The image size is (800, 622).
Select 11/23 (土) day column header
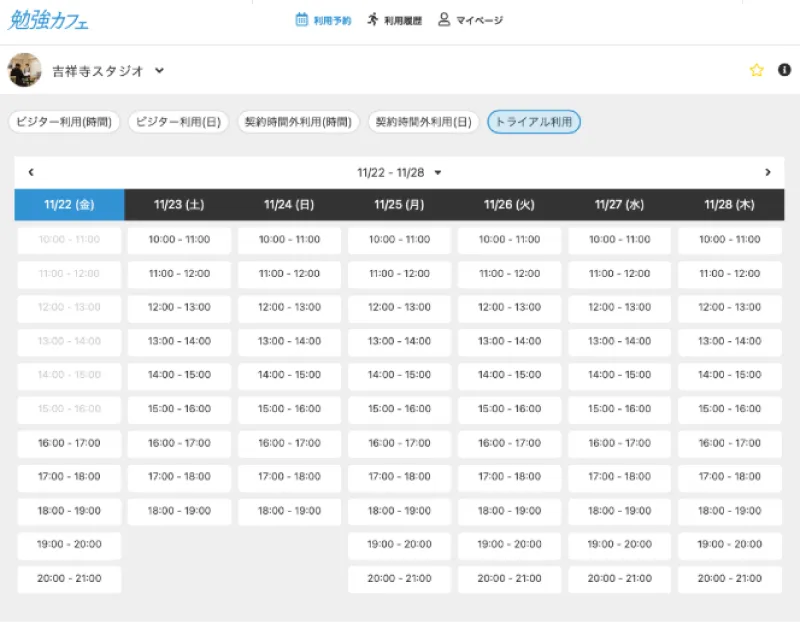tap(179, 205)
